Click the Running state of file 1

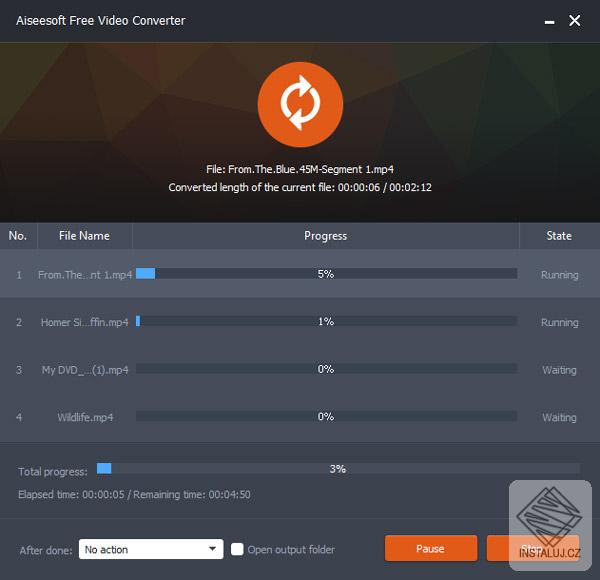[x=559, y=275]
